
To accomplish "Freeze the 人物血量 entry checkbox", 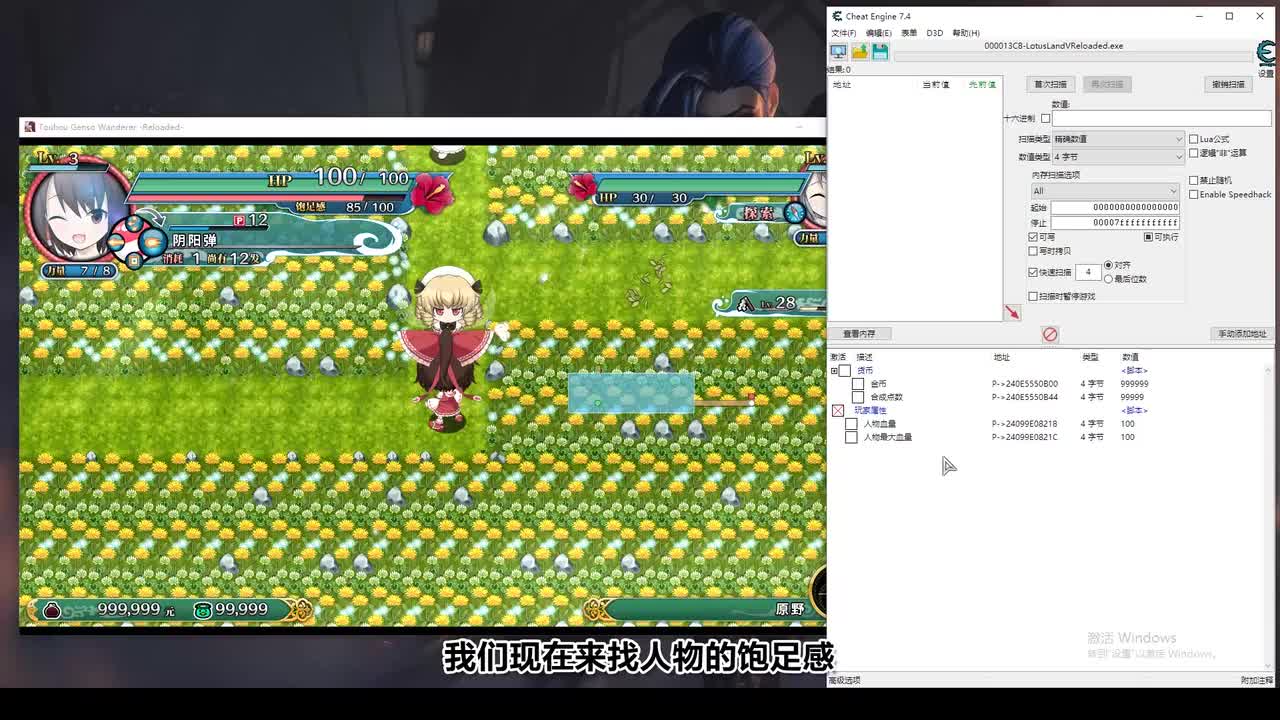I will [851, 424].
